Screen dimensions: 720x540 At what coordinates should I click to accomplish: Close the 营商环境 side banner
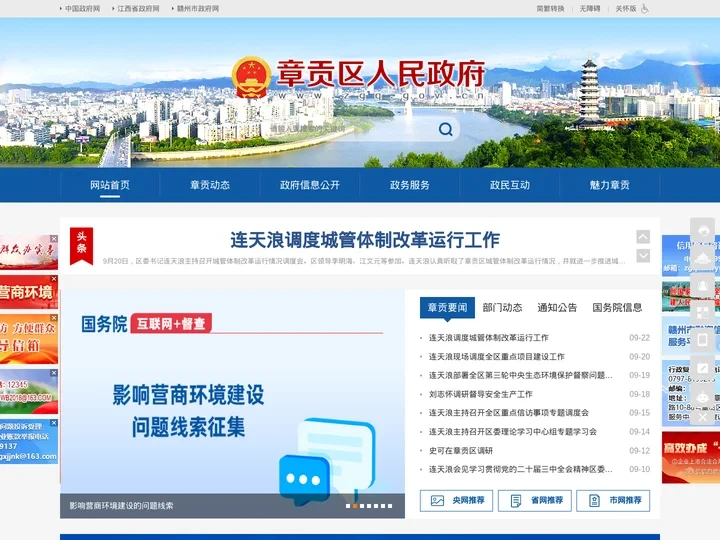pyautogui.click(x=54, y=279)
